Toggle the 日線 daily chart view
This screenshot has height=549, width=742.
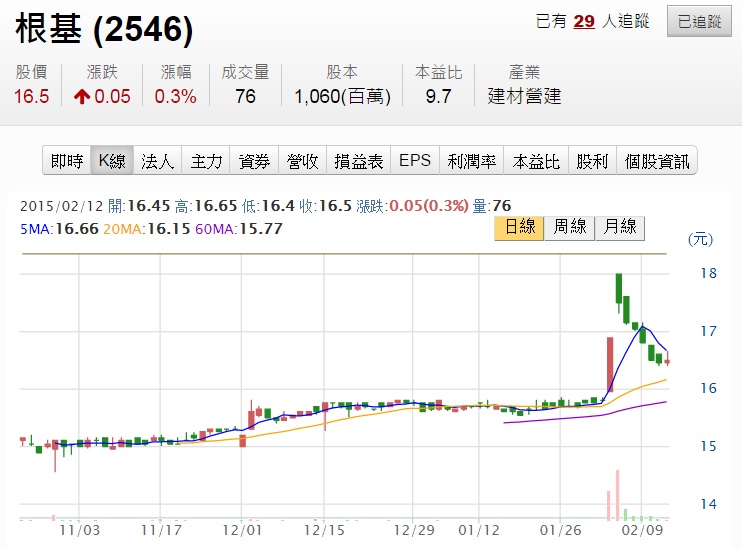pos(519,228)
